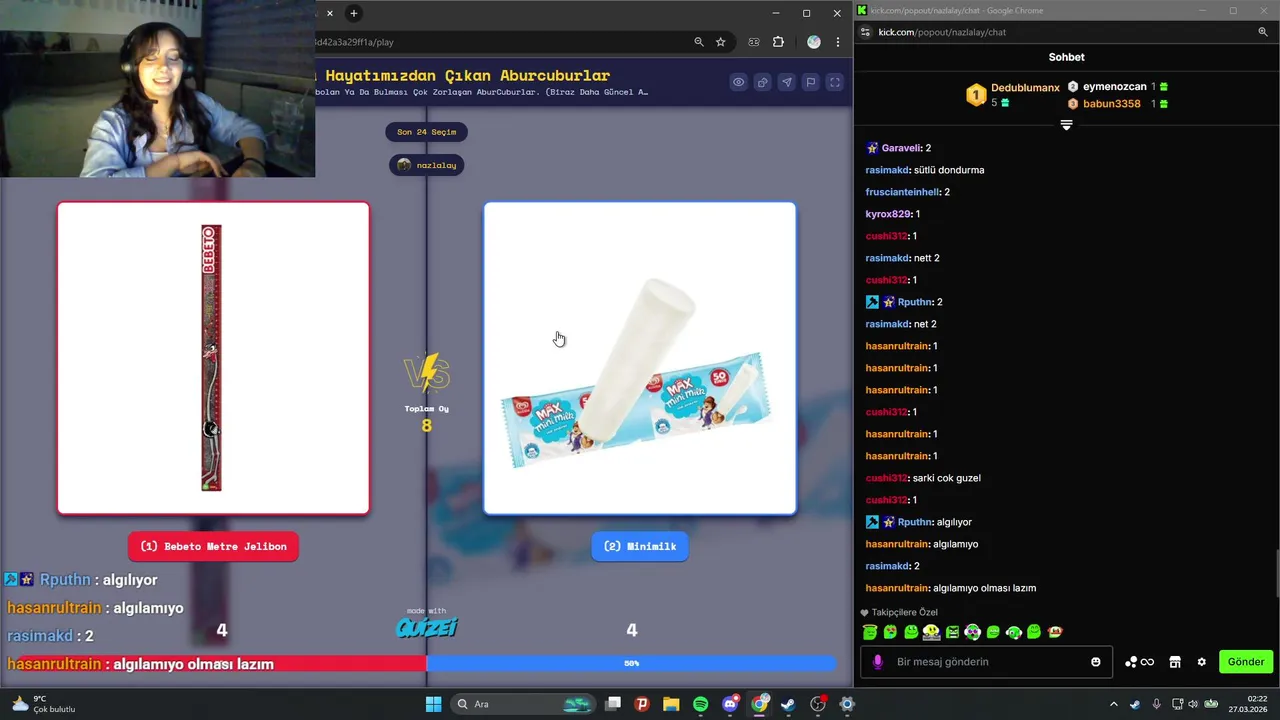Viewport: 1280px width, 720px height.
Task: Vote for the Bebeto Metre Jelibon image
Action: pyautogui.click(x=213, y=358)
